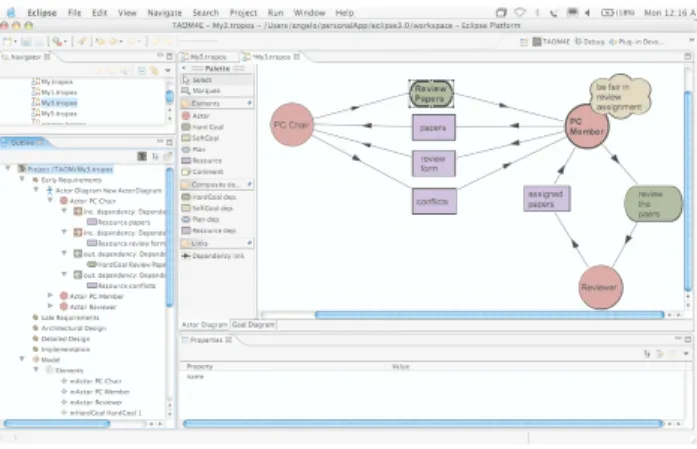Click the Outline panel horizontal scrollbar
697x449 pixels.
point(57,424)
